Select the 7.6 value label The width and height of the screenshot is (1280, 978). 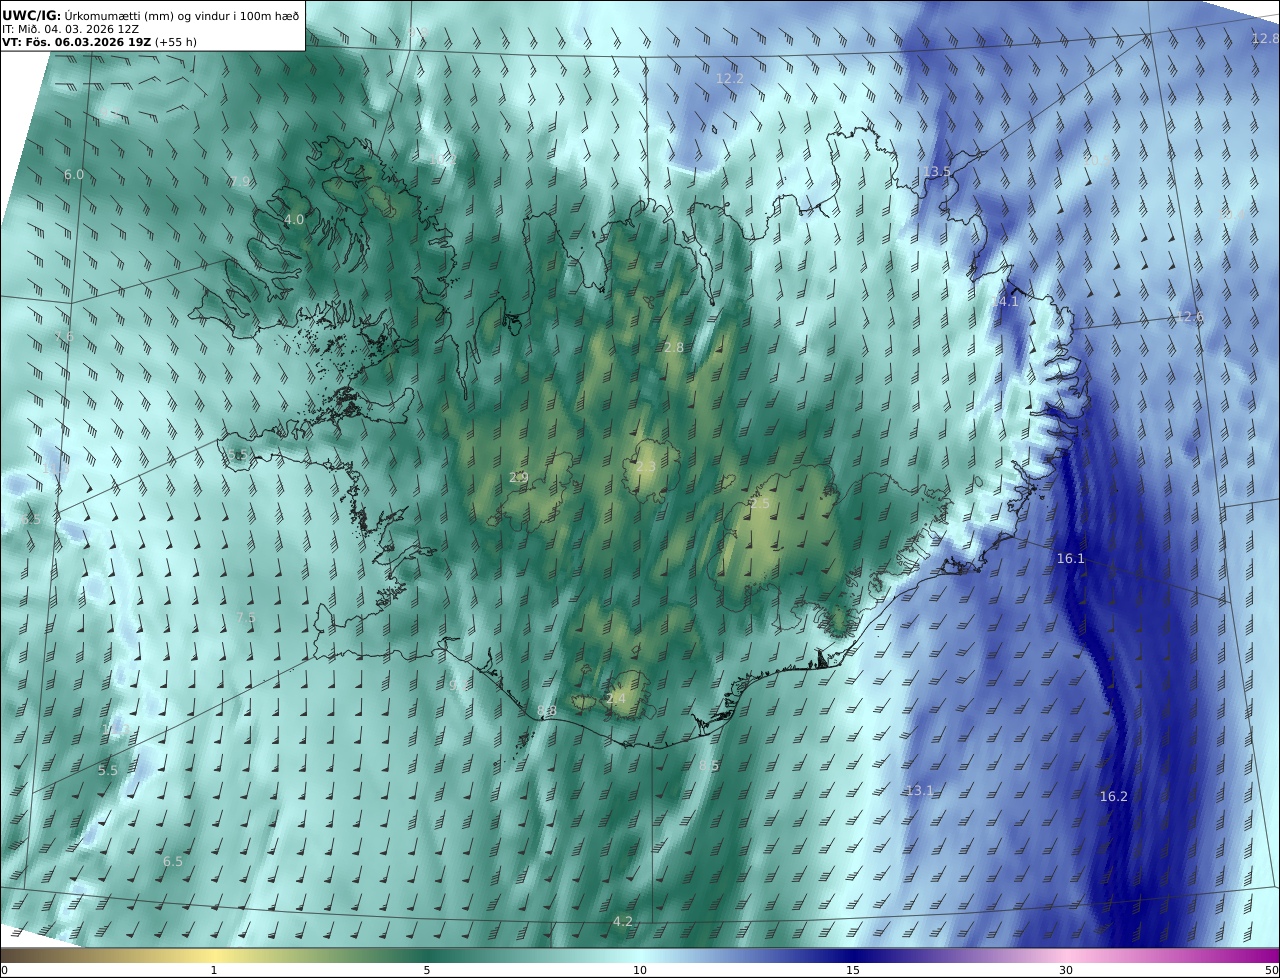coord(64,336)
